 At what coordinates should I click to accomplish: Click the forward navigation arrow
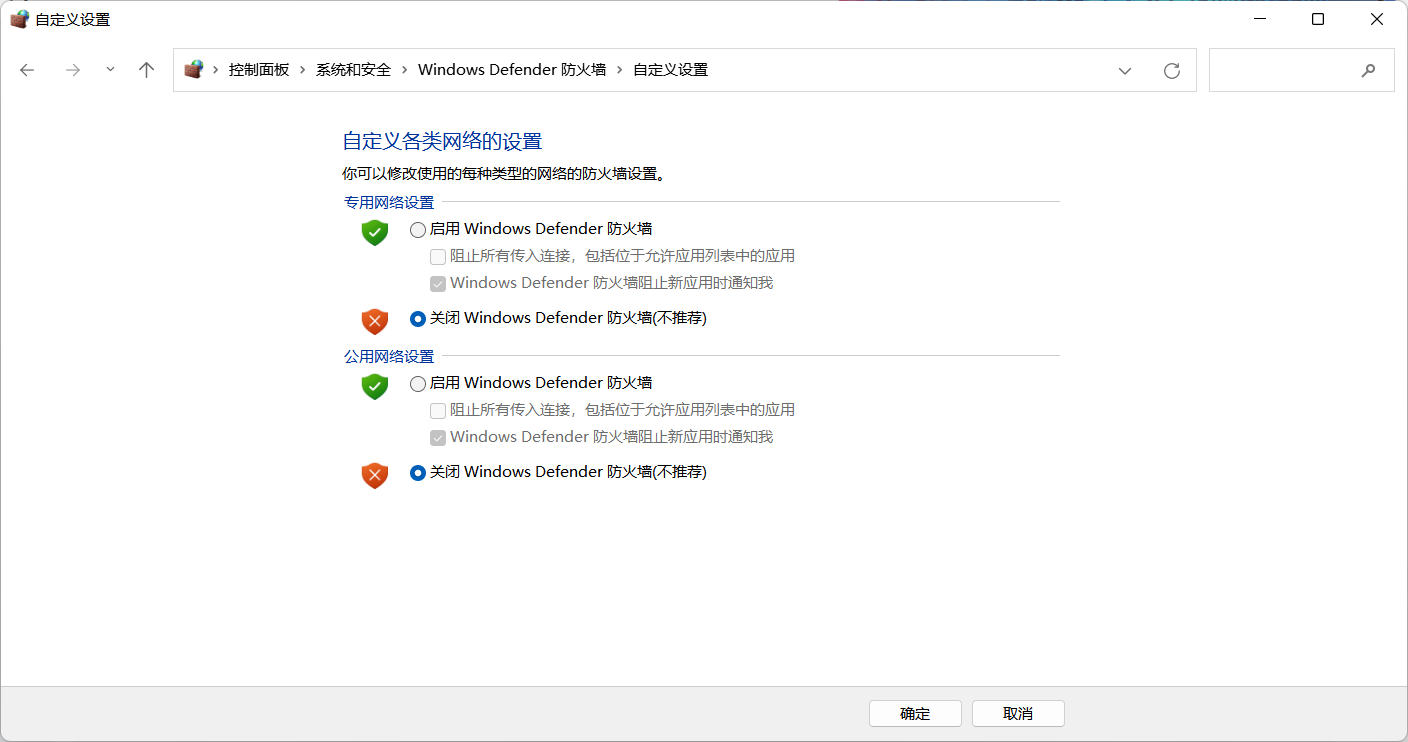coord(72,70)
